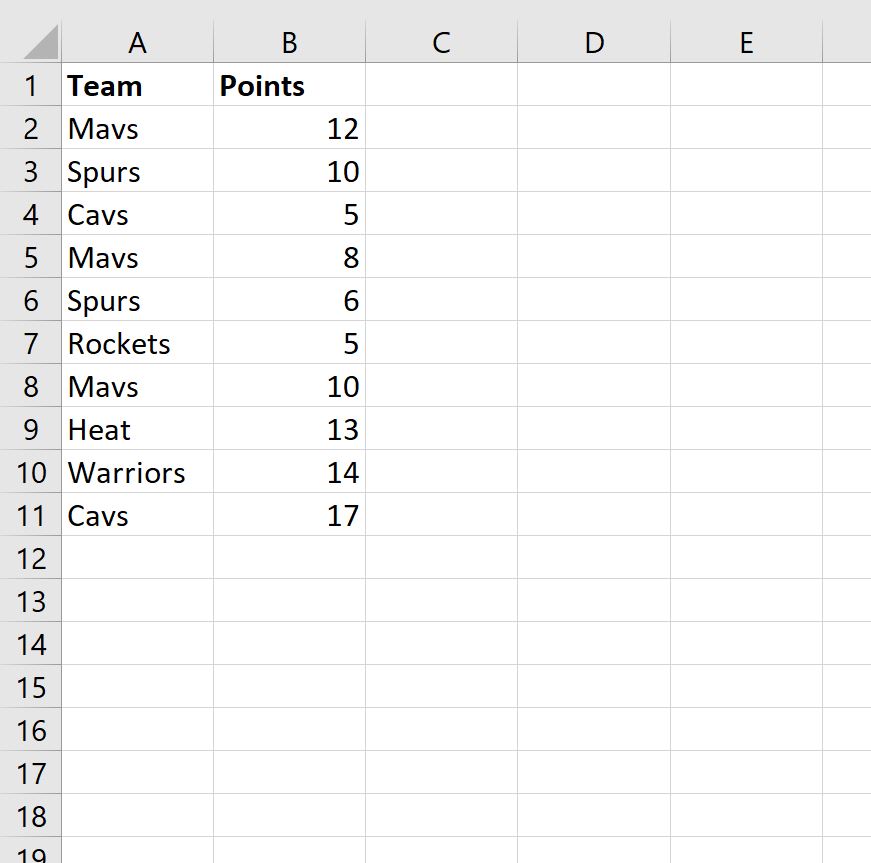This screenshot has width=871, height=863.
Task: Select row 12 header
Action: pos(31,559)
